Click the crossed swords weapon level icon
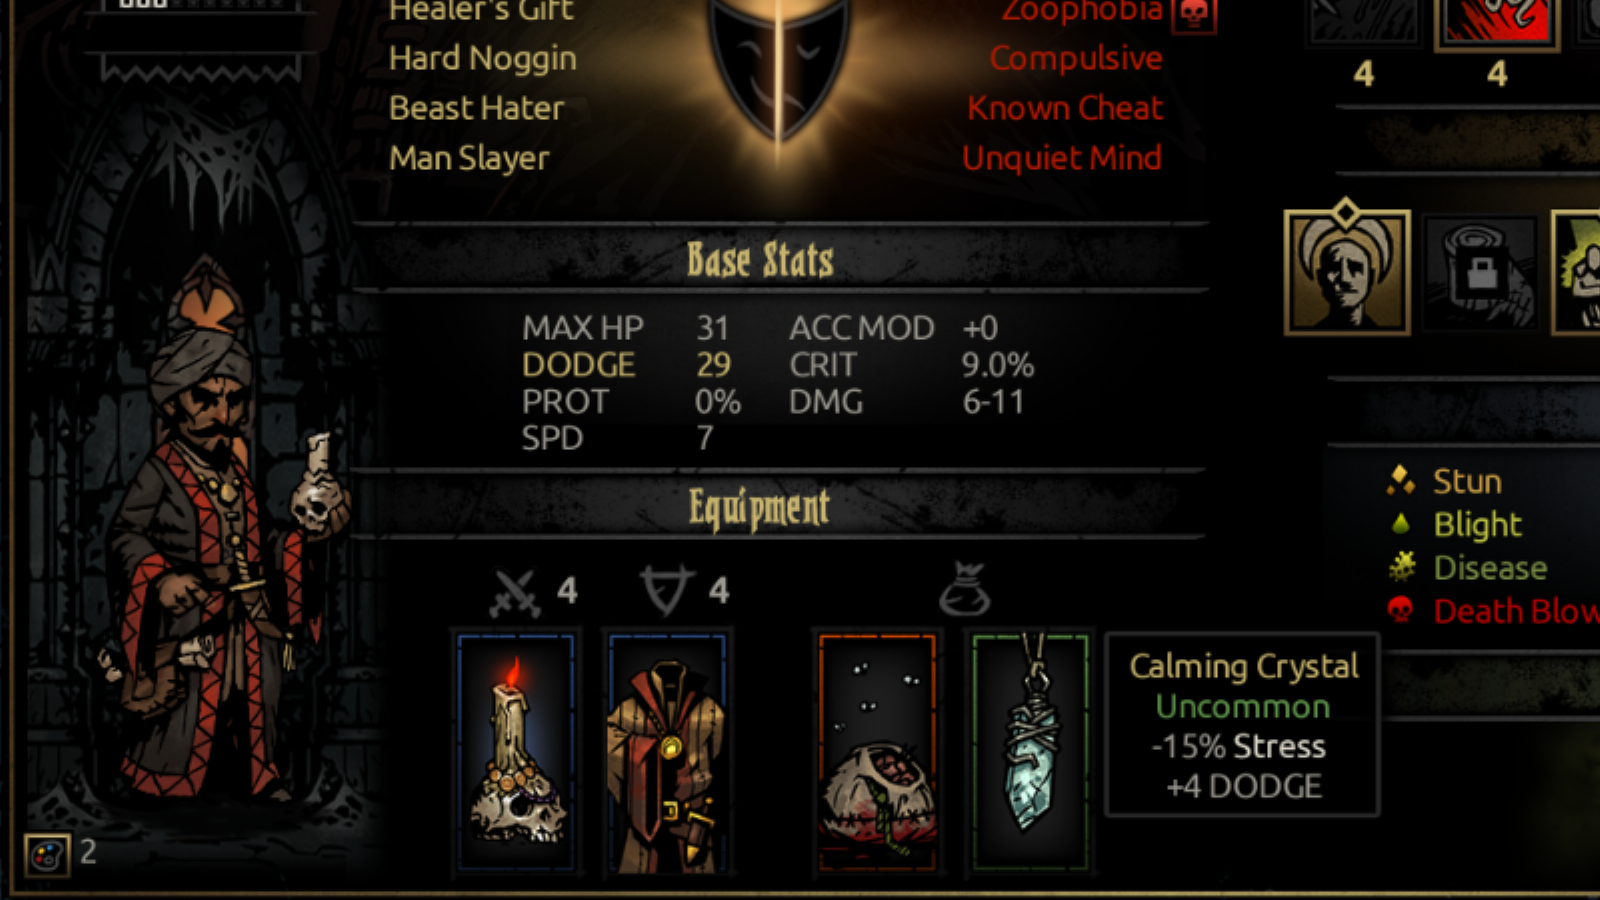The image size is (1600, 900). pyautogui.click(x=516, y=592)
